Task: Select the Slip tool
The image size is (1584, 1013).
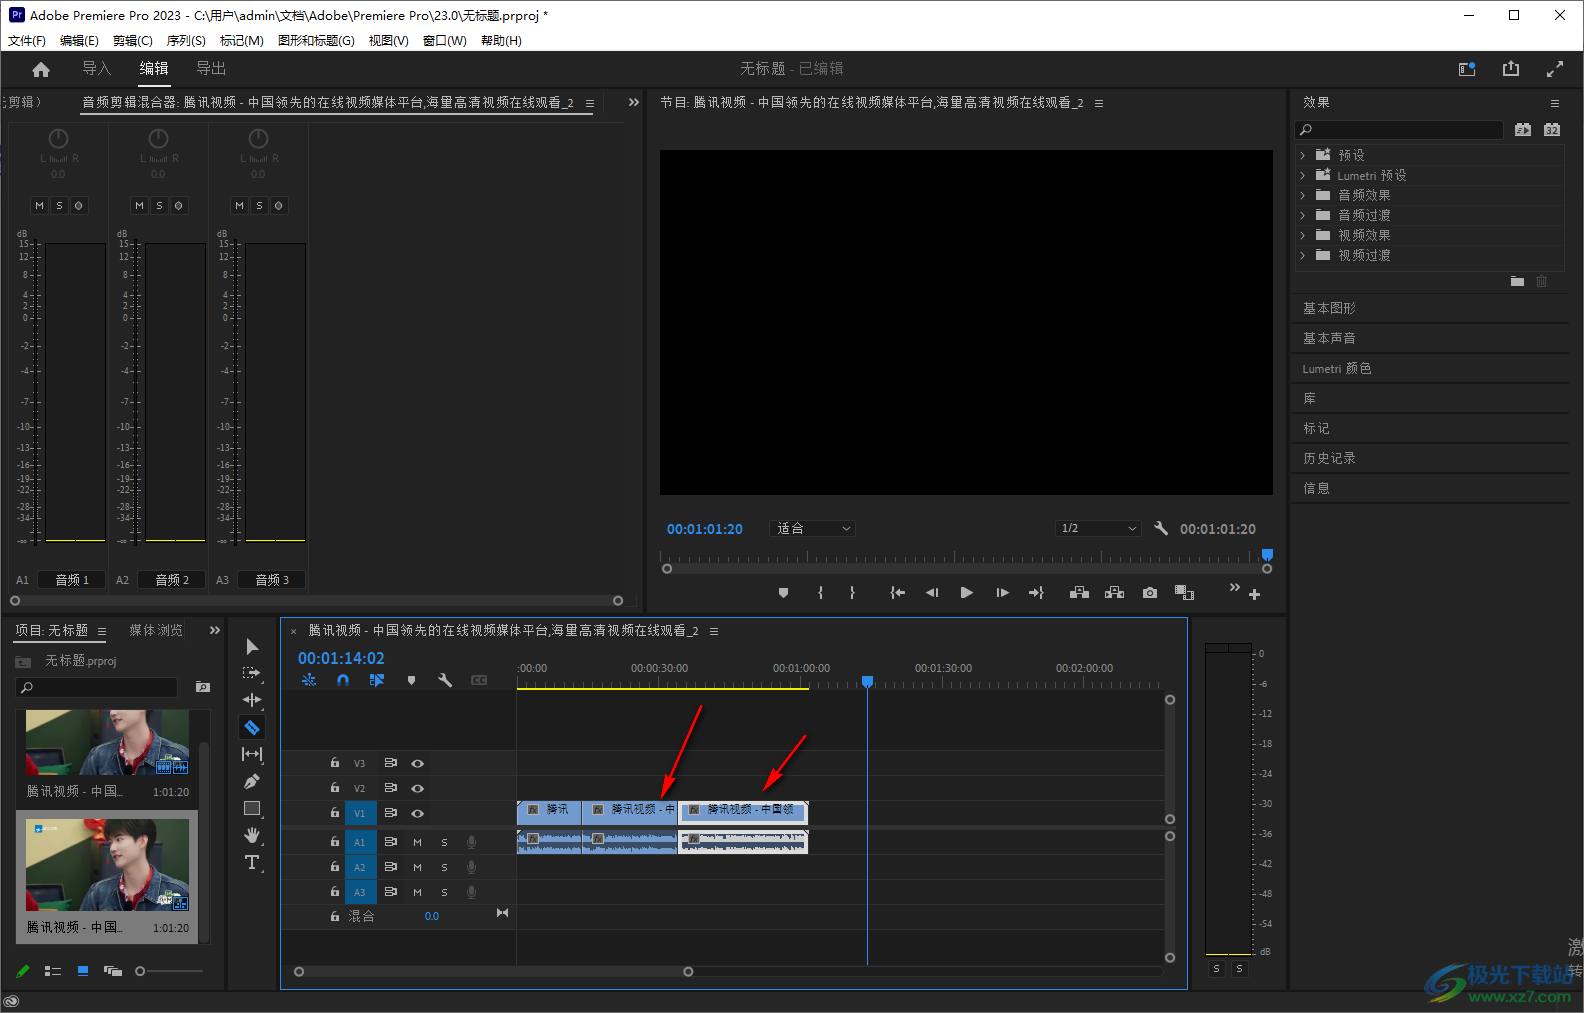Action: click(252, 754)
